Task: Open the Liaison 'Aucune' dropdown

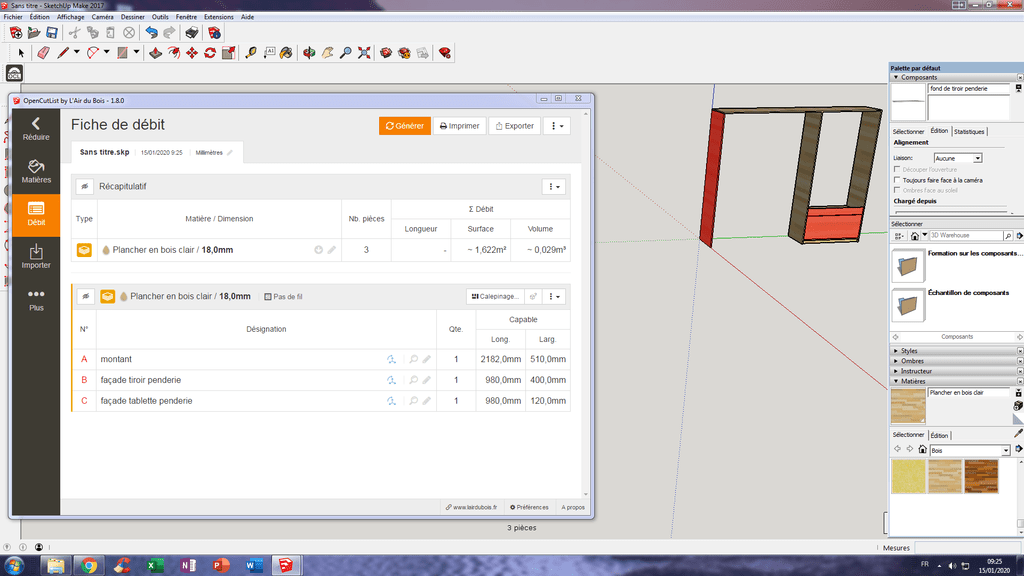Action: pyautogui.click(x=958, y=158)
